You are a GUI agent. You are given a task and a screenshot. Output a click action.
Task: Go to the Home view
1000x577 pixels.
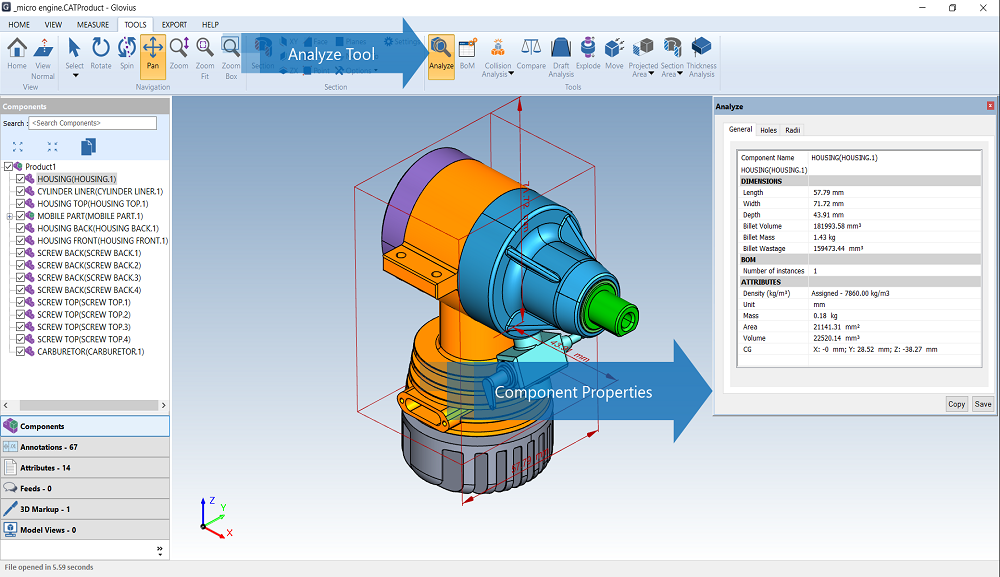coord(17,51)
